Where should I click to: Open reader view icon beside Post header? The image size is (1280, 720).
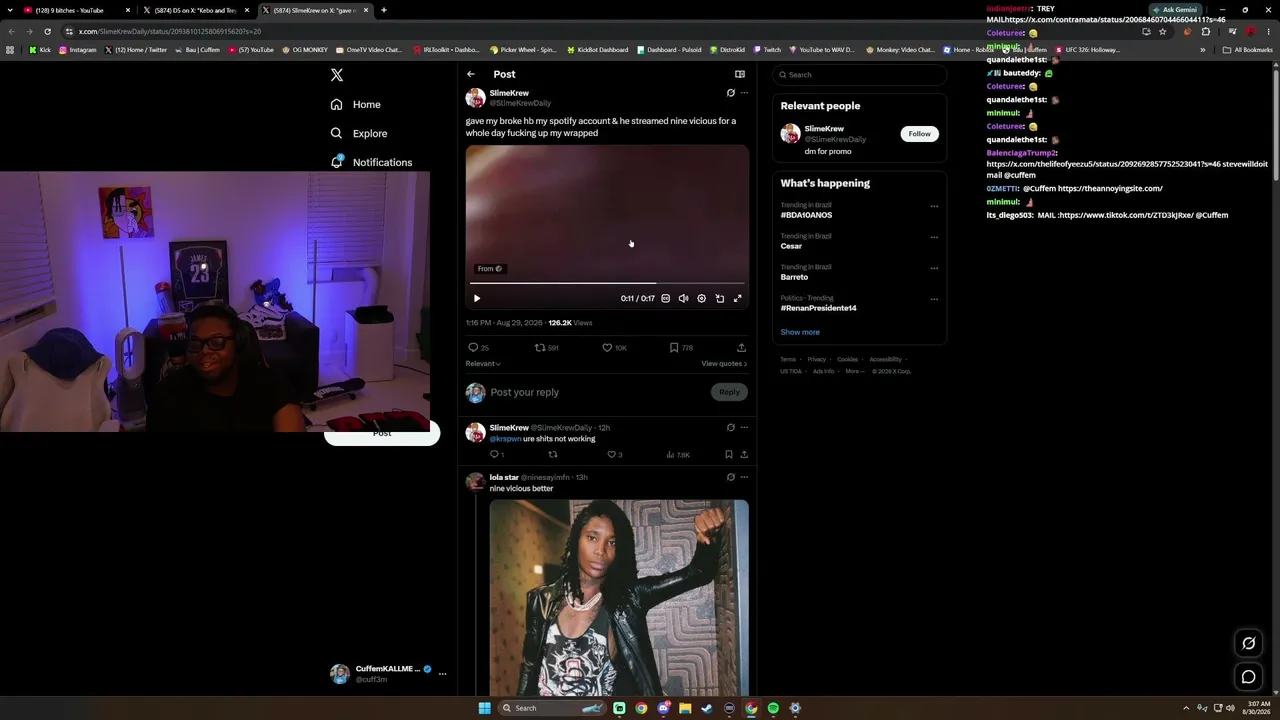click(x=740, y=74)
